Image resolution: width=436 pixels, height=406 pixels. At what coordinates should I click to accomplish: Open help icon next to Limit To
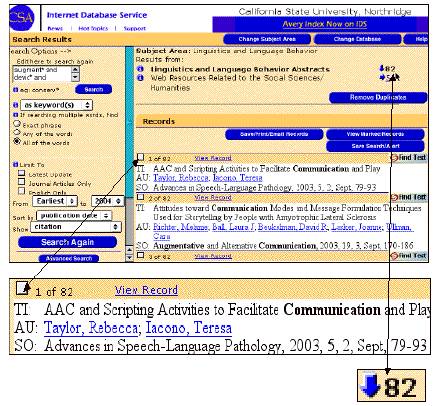(x=15, y=164)
